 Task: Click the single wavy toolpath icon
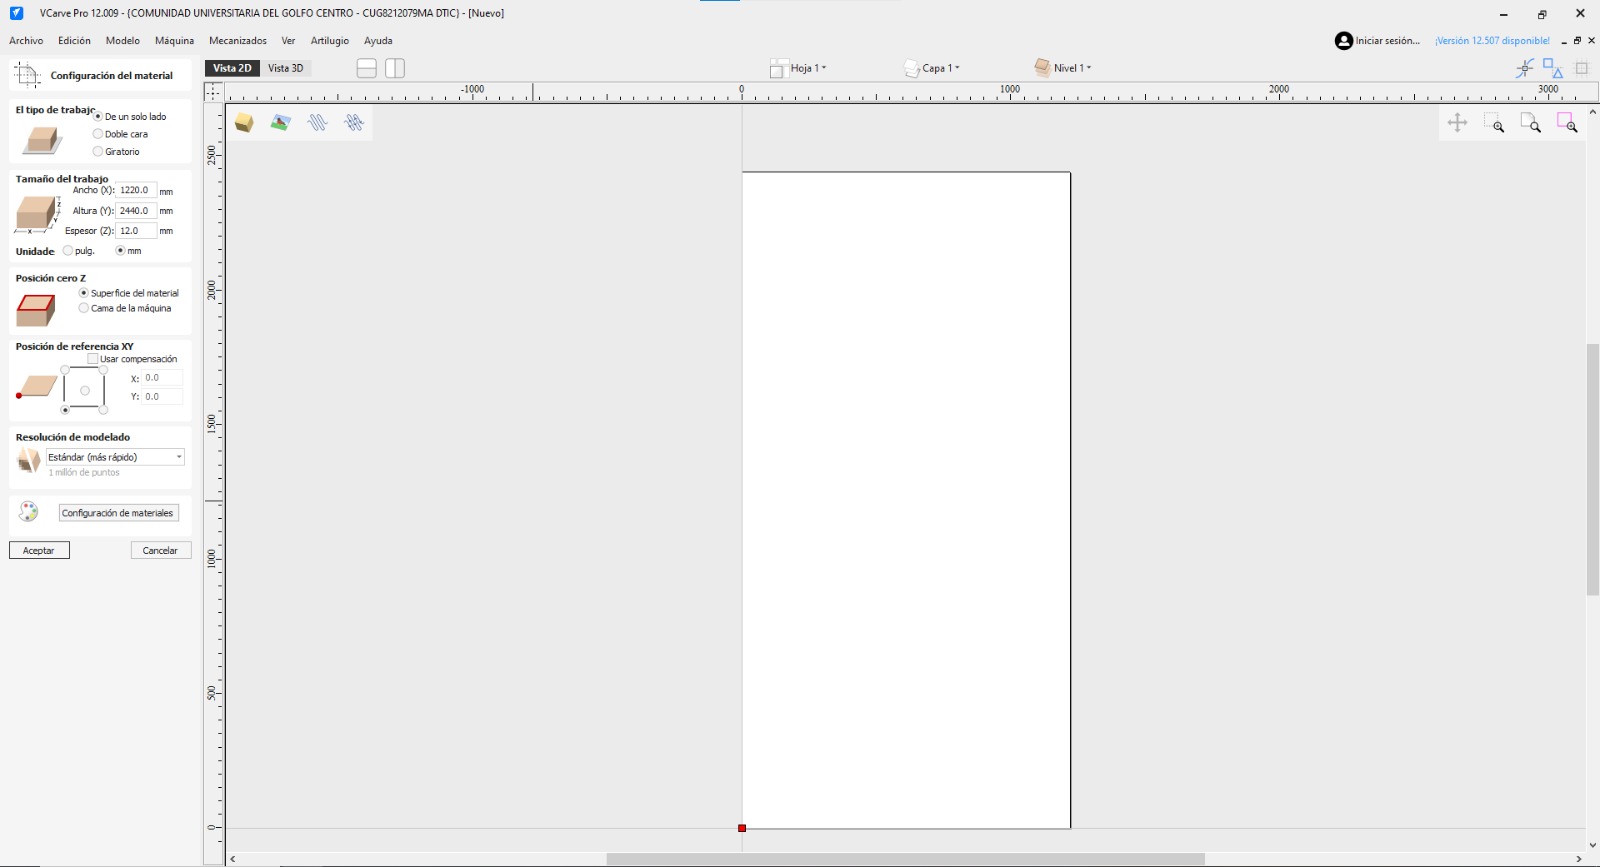tap(318, 123)
